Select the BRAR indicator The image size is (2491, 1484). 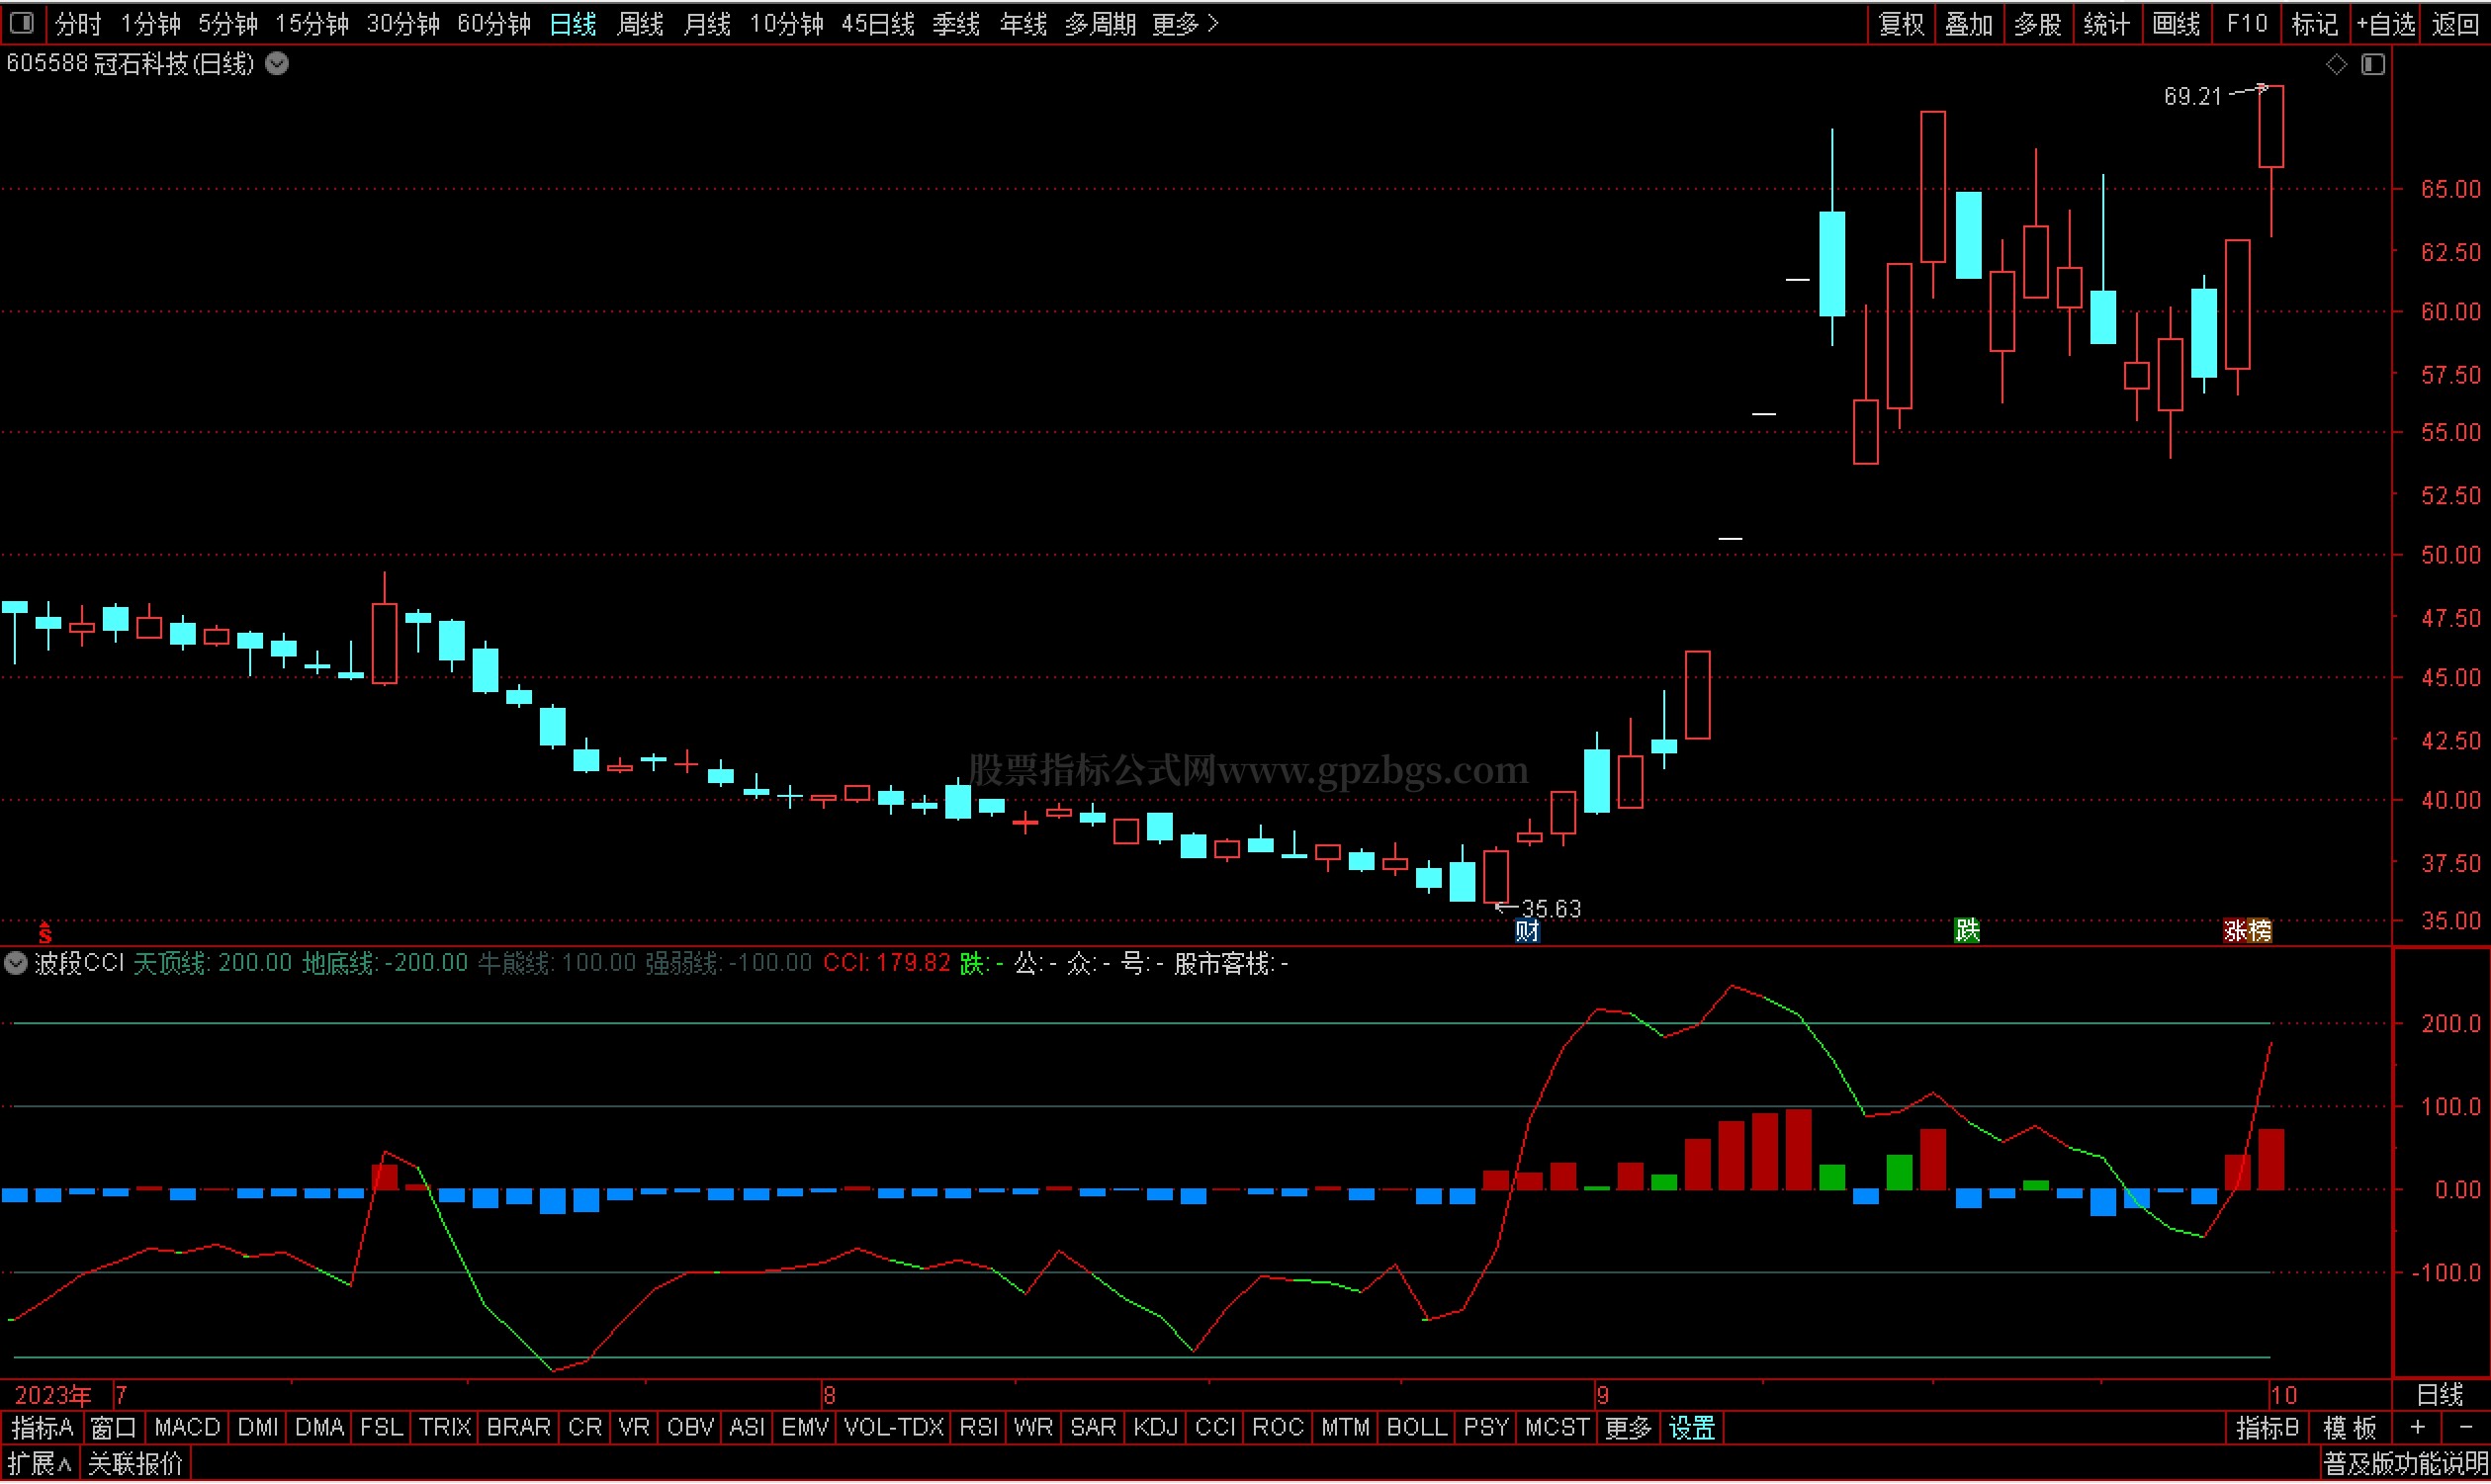point(518,1429)
